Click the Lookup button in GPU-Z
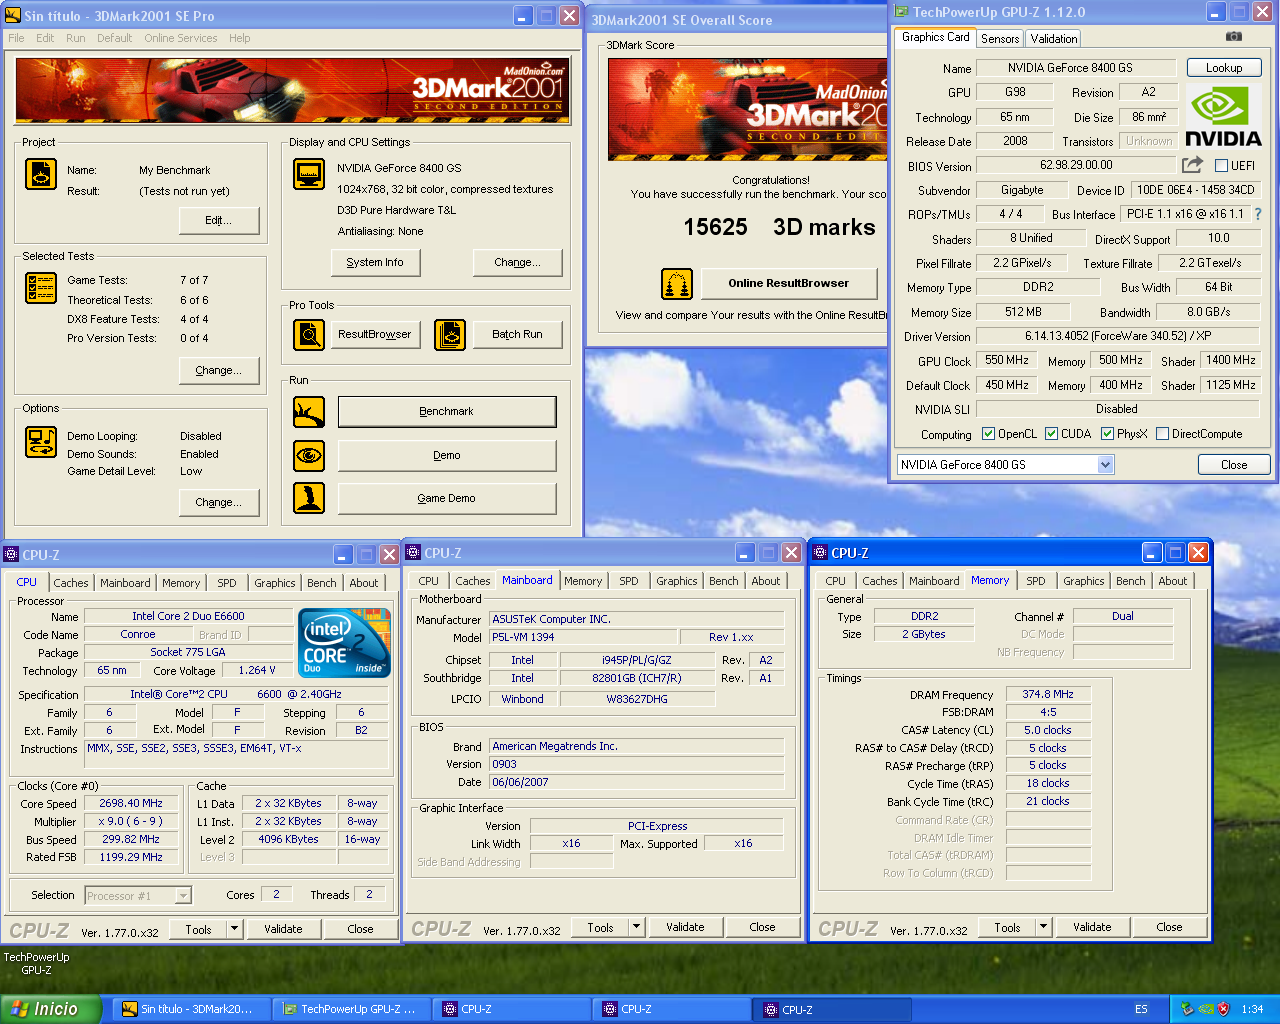The width and height of the screenshot is (1280, 1024). pyautogui.click(x=1224, y=68)
